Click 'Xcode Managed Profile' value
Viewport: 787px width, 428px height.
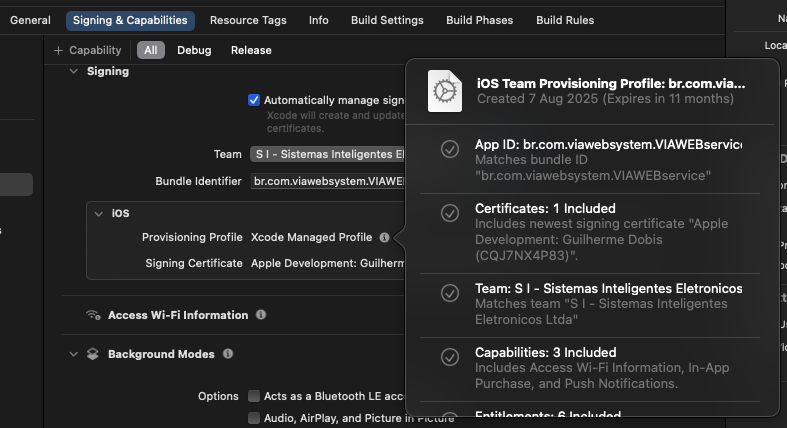311,237
